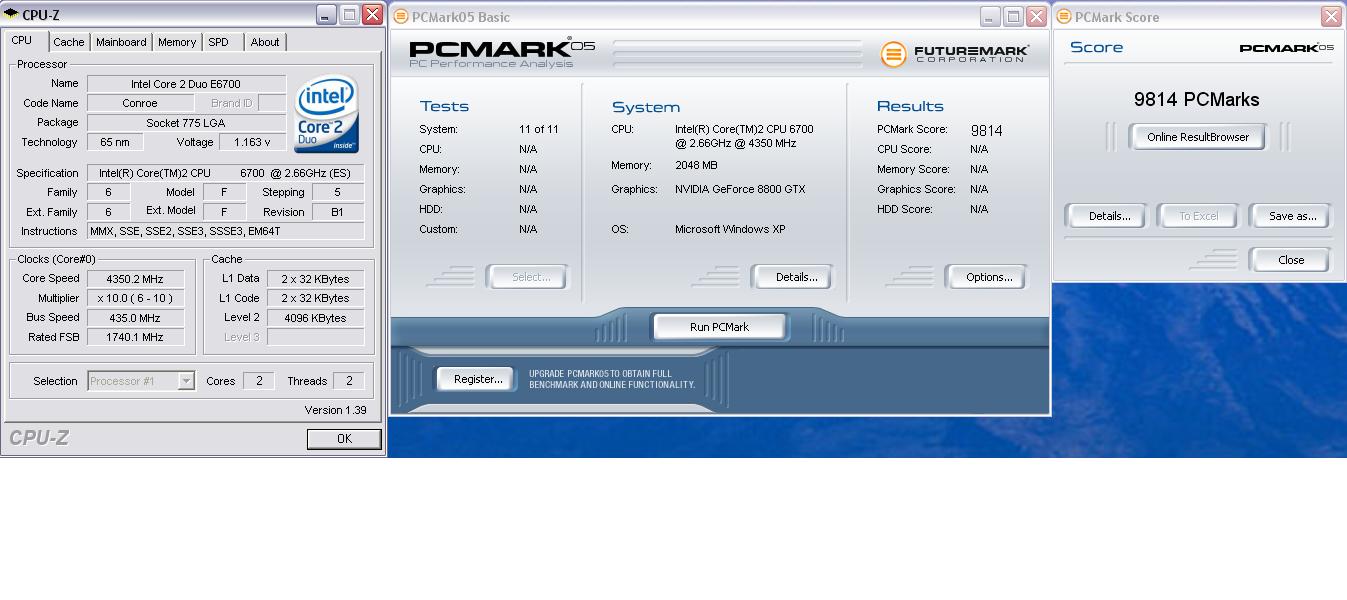The image size is (1347, 600).
Task: Click the Stepping value 5 in CPU-Z
Action: (338, 192)
